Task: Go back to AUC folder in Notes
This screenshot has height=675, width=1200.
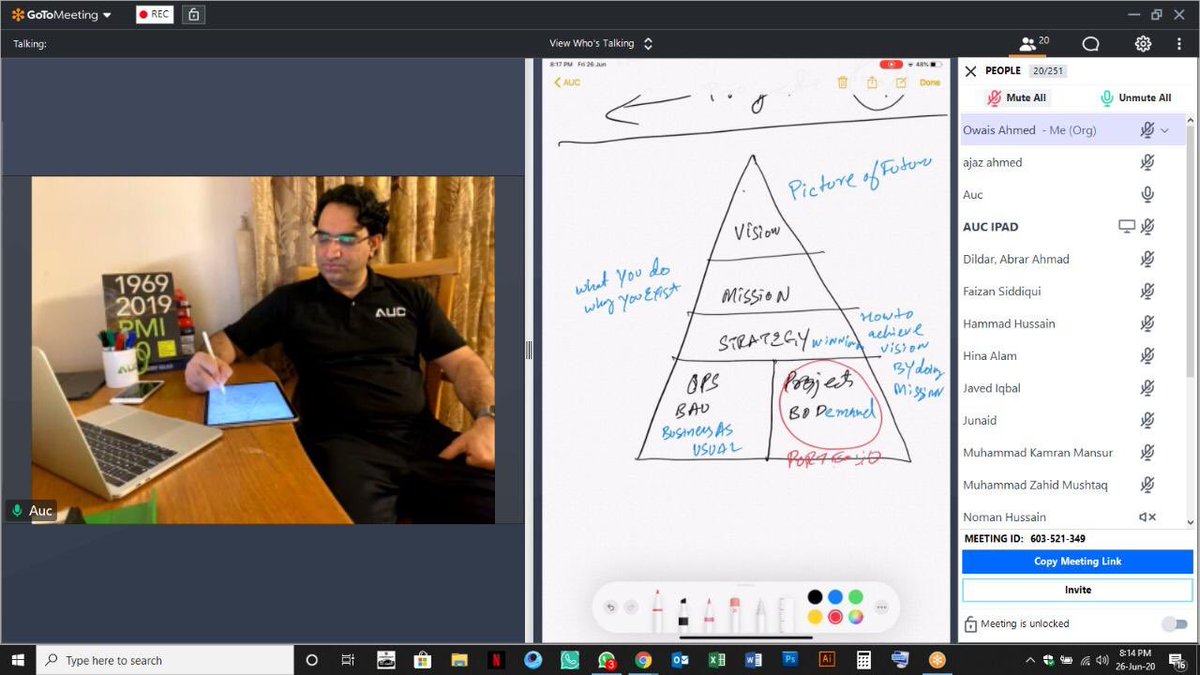Action: [567, 82]
